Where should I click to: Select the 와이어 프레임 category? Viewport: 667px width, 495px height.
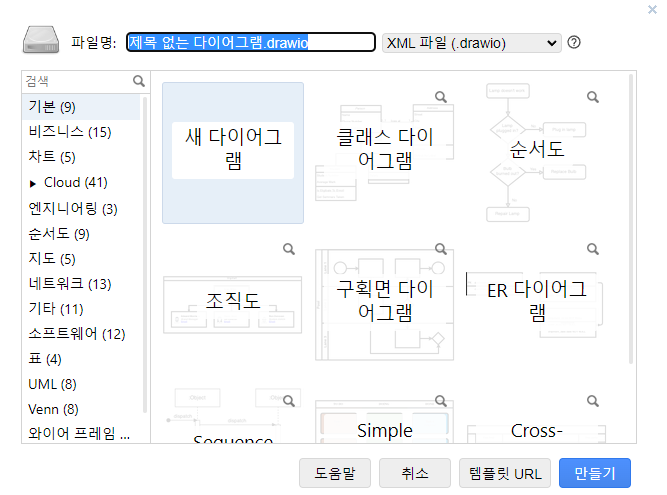81,433
